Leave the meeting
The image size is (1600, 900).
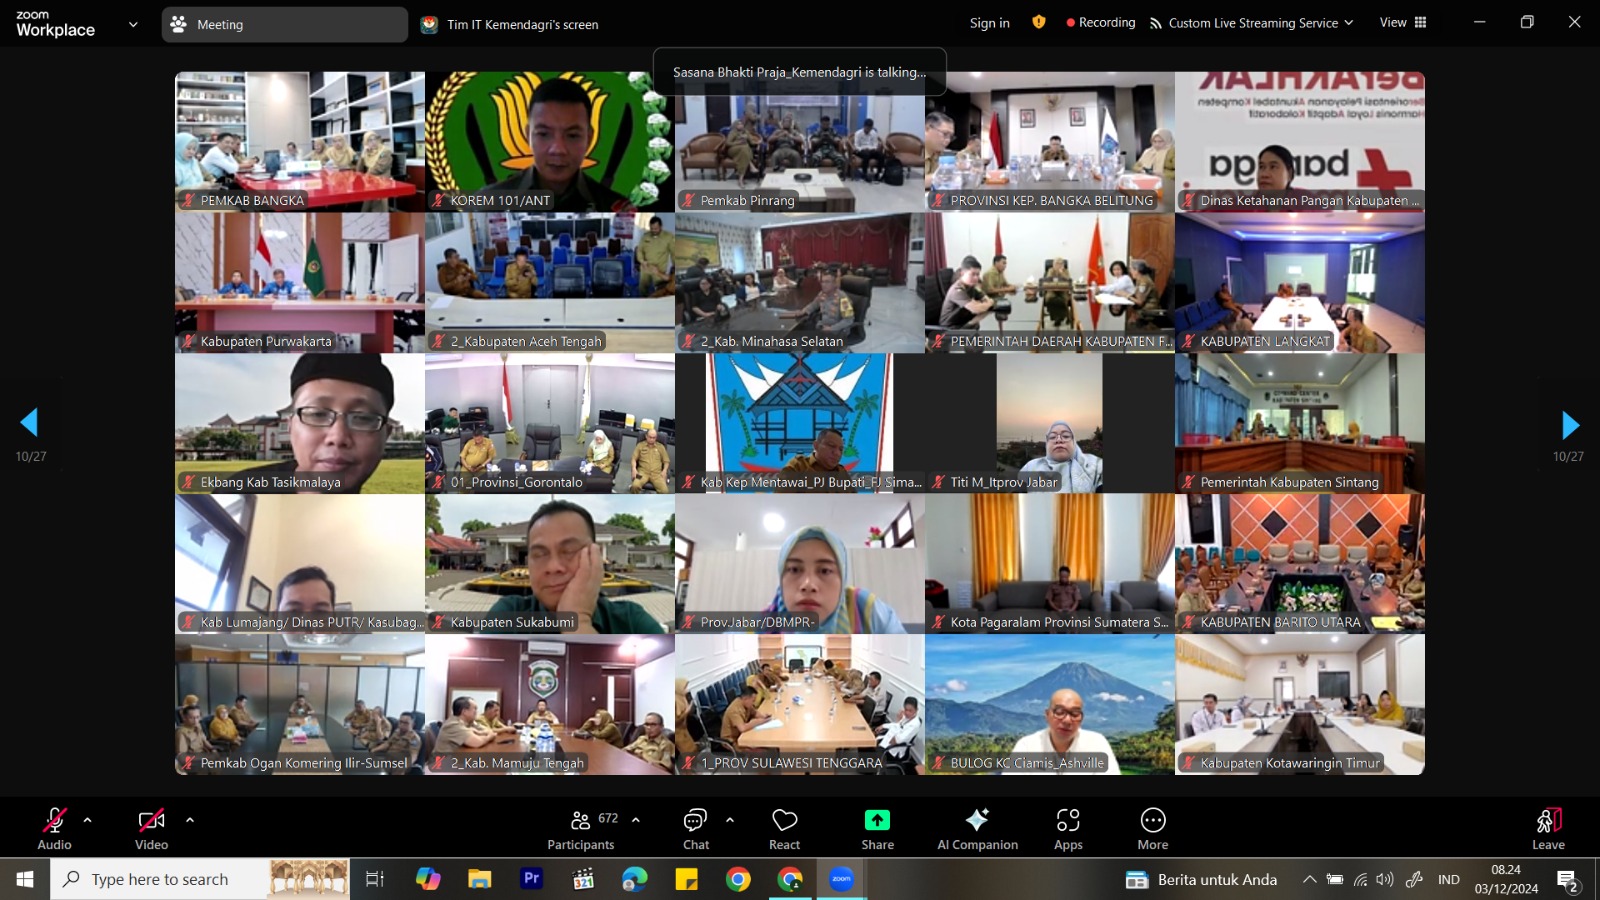(1547, 829)
